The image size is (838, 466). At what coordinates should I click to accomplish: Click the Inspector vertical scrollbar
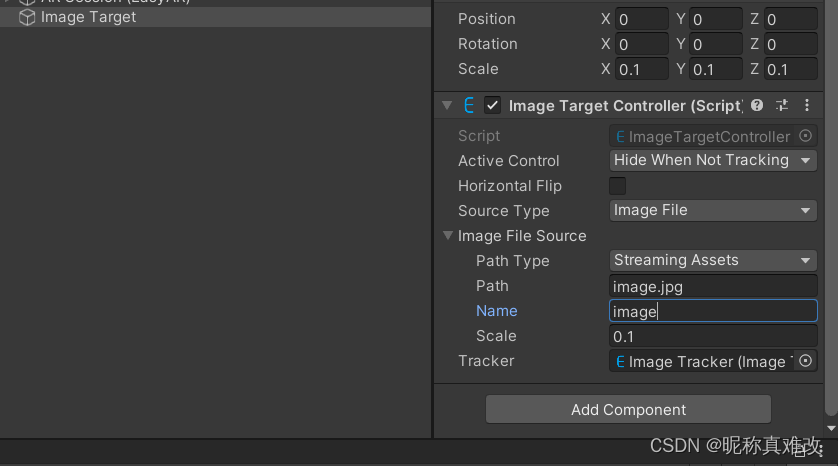click(x=831, y=208)
